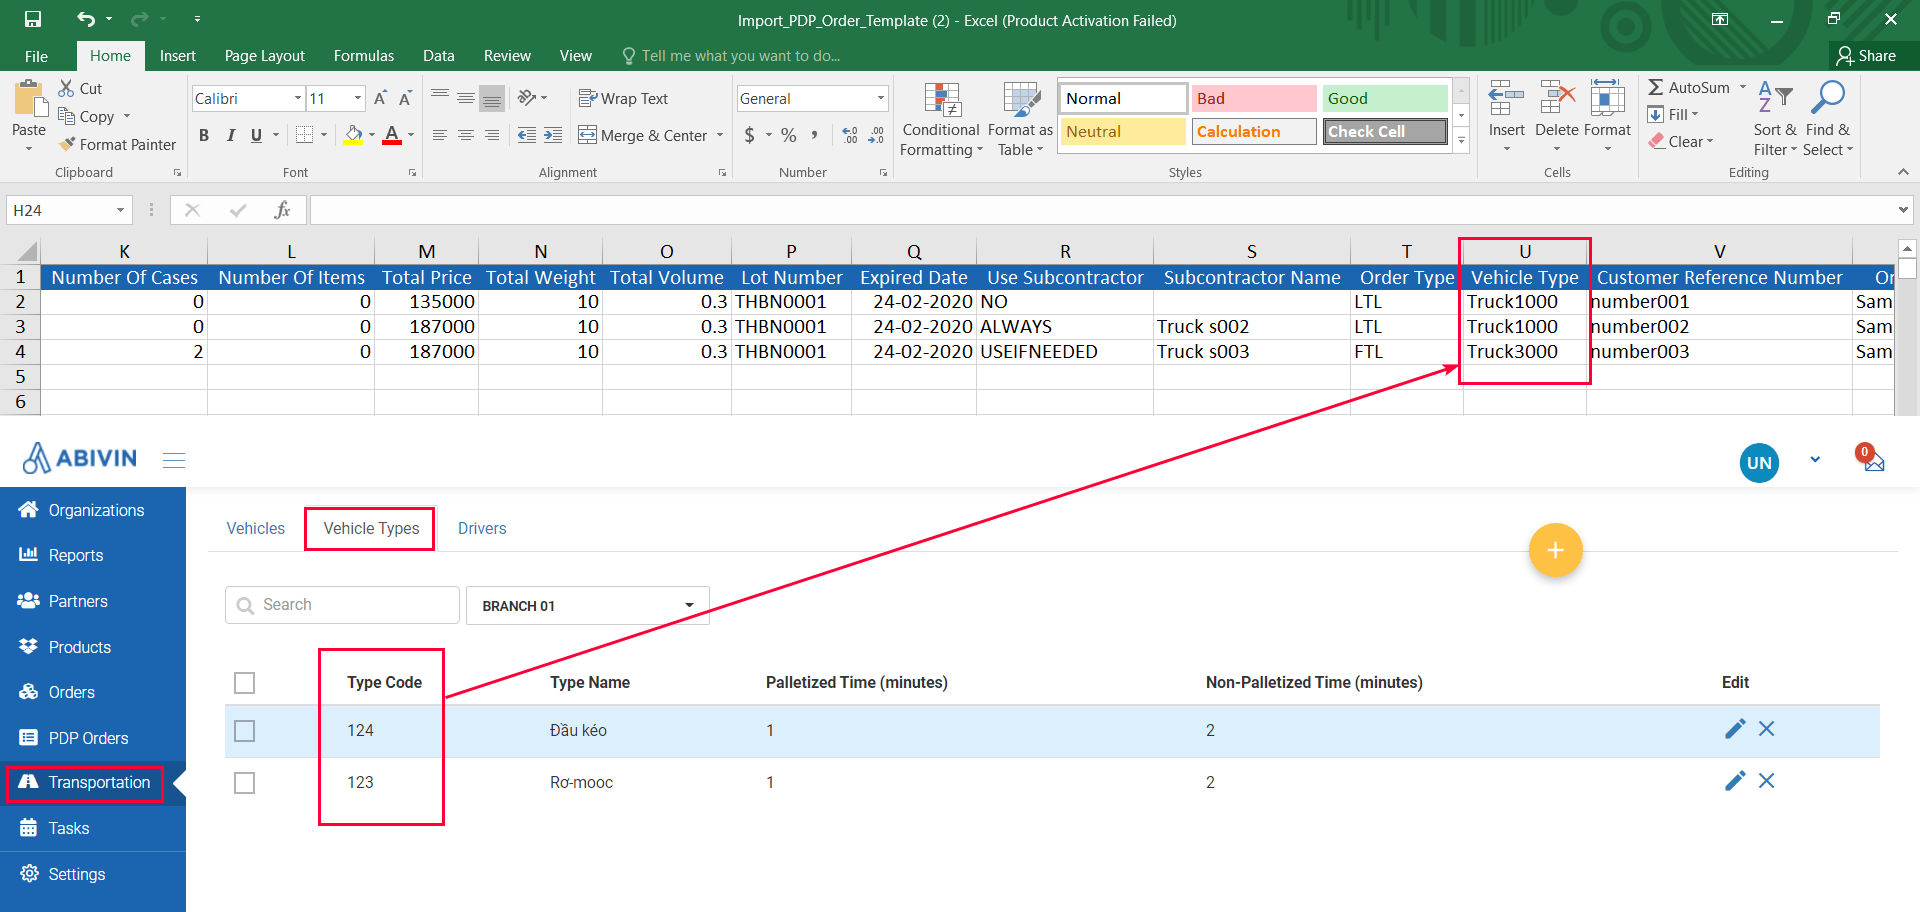Apply percent style to cells
This screenshot has width=1920, height=912.
(x=789, y=135)
